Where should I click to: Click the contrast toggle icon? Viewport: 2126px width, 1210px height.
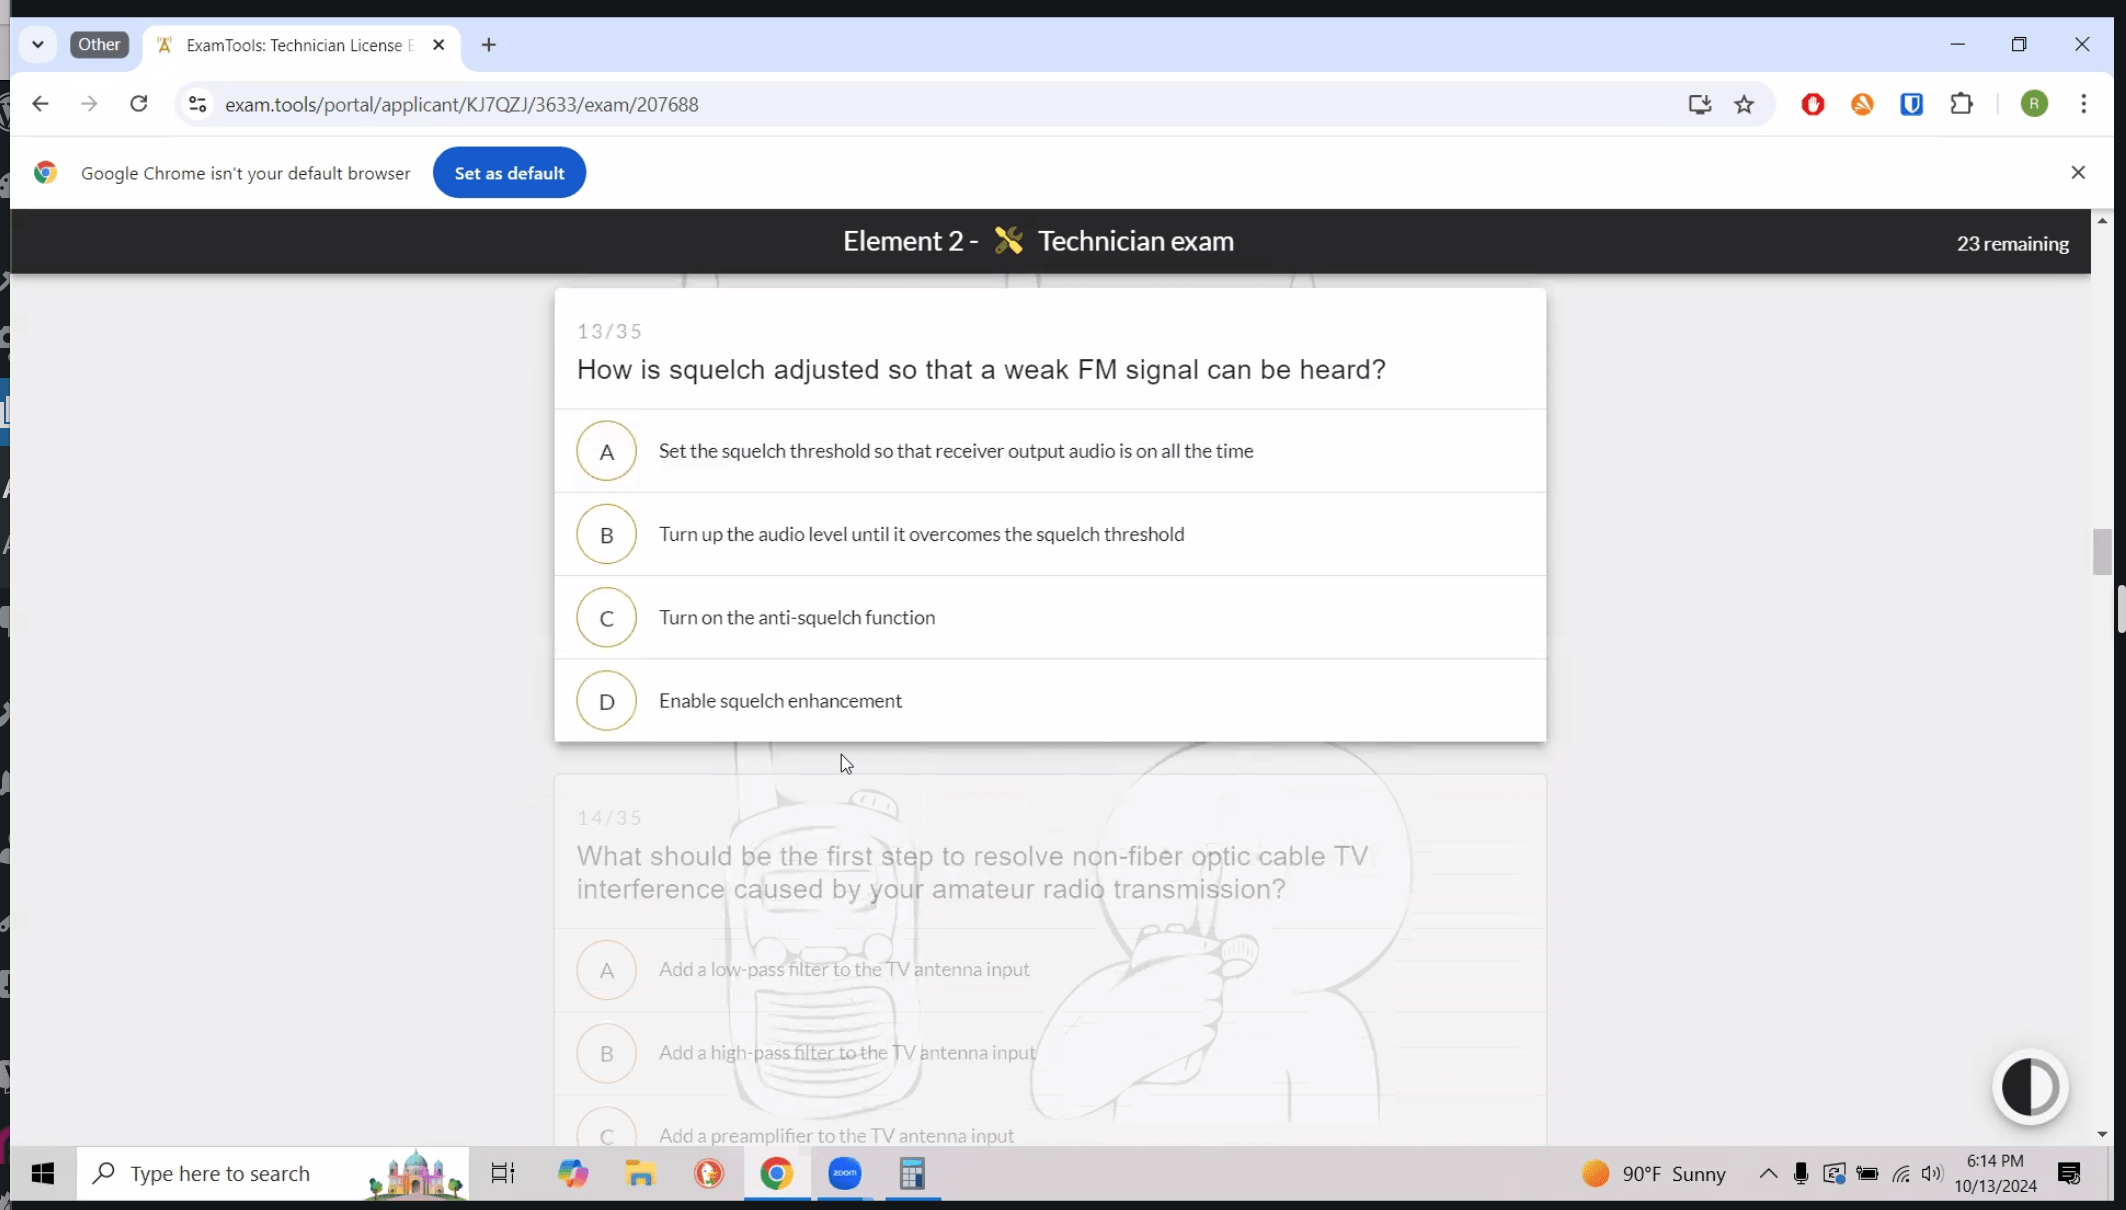tap(2031, 1087)
